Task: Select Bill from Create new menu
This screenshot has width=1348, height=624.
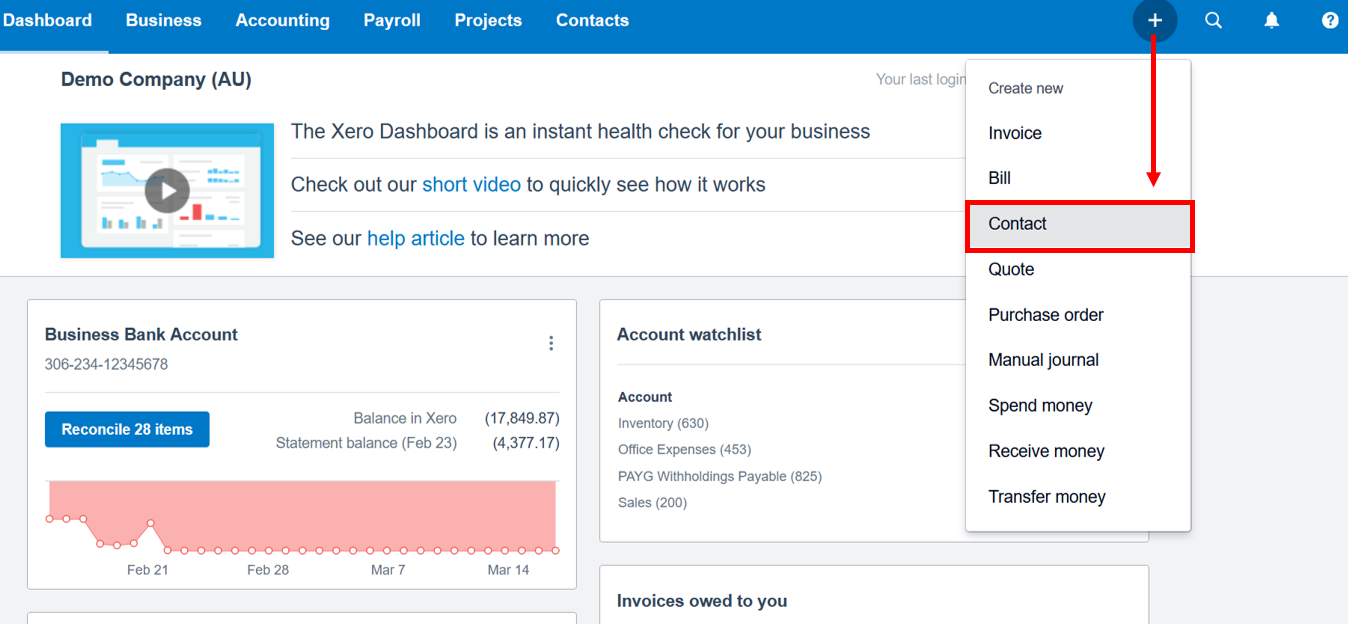Action: (x=1078, y=178)
